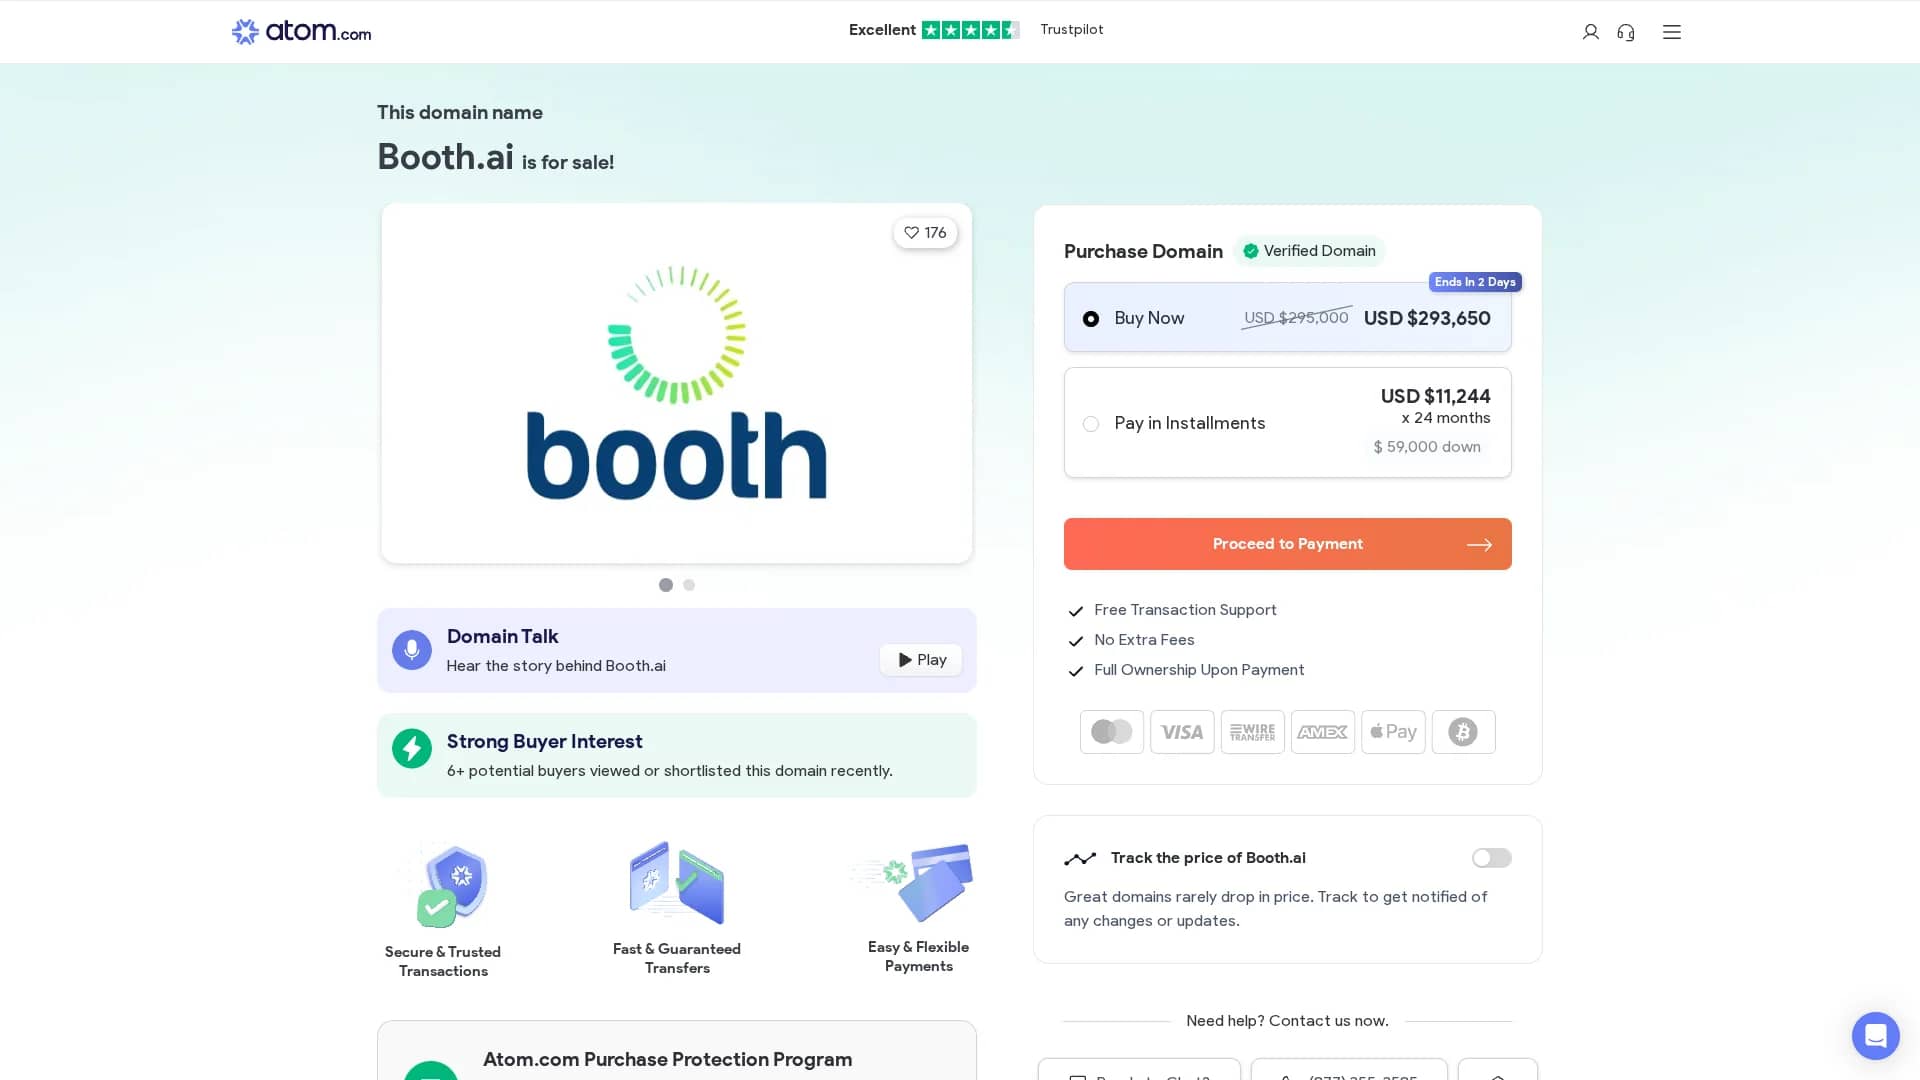Click the struck-through USD $295,000 price

pyautogui.click(x=1296, y=318)
